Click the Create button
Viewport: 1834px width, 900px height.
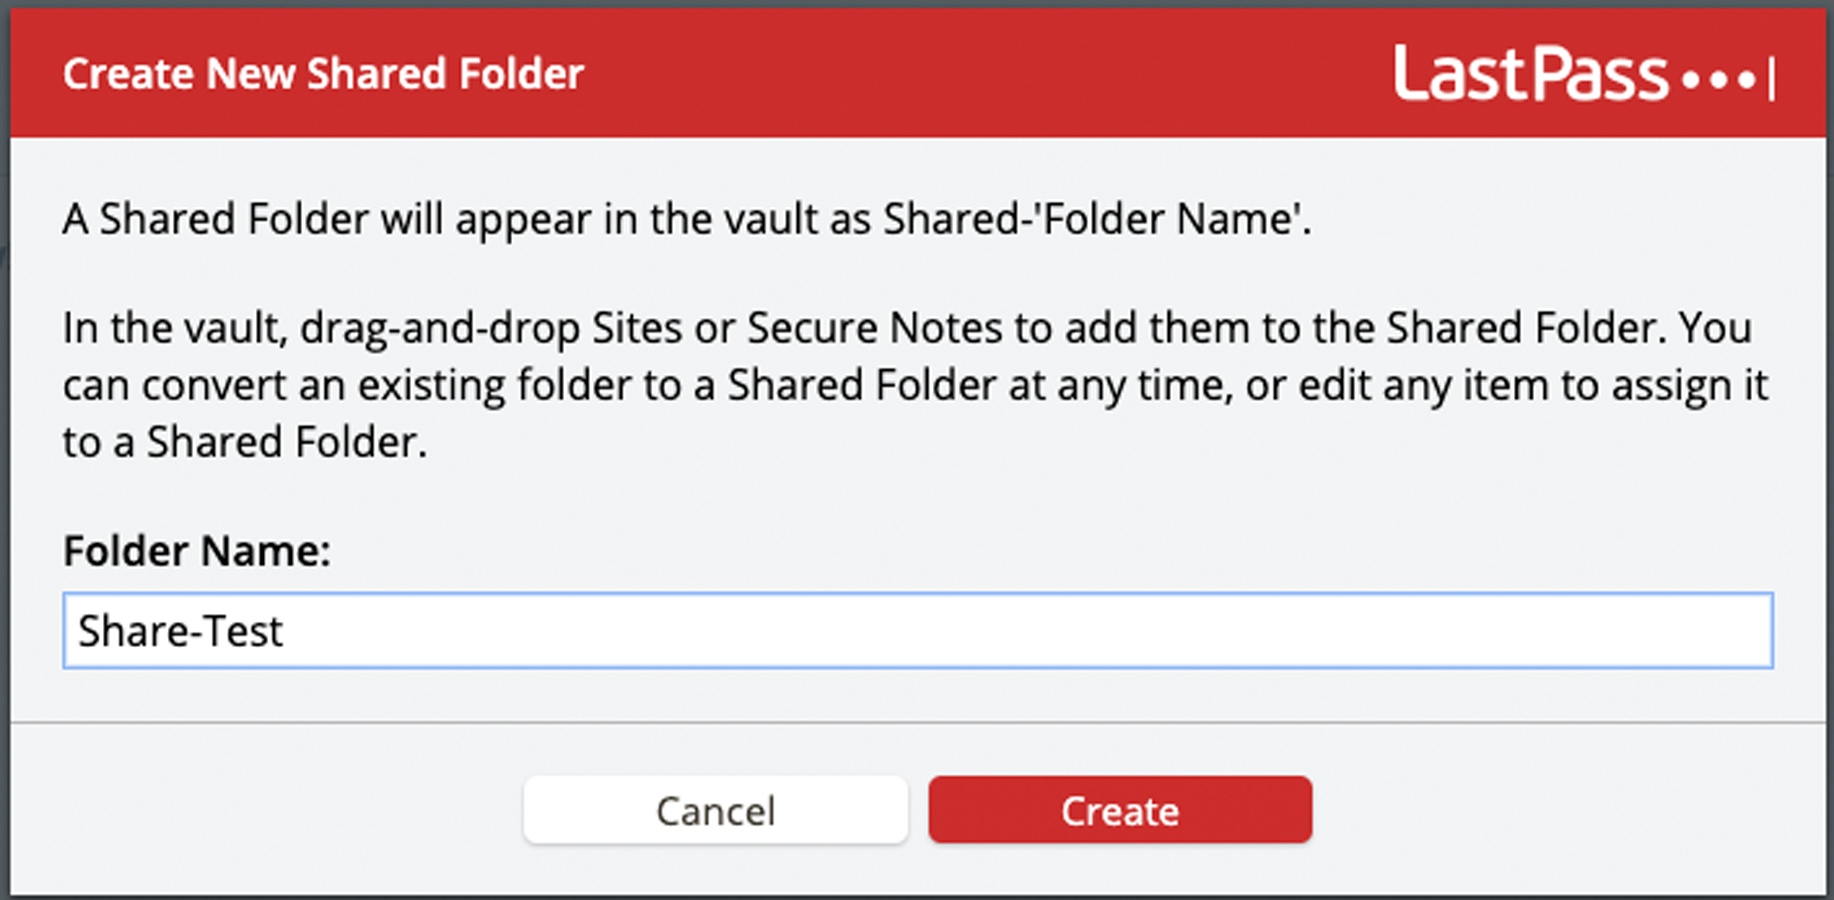(1120, 810)
